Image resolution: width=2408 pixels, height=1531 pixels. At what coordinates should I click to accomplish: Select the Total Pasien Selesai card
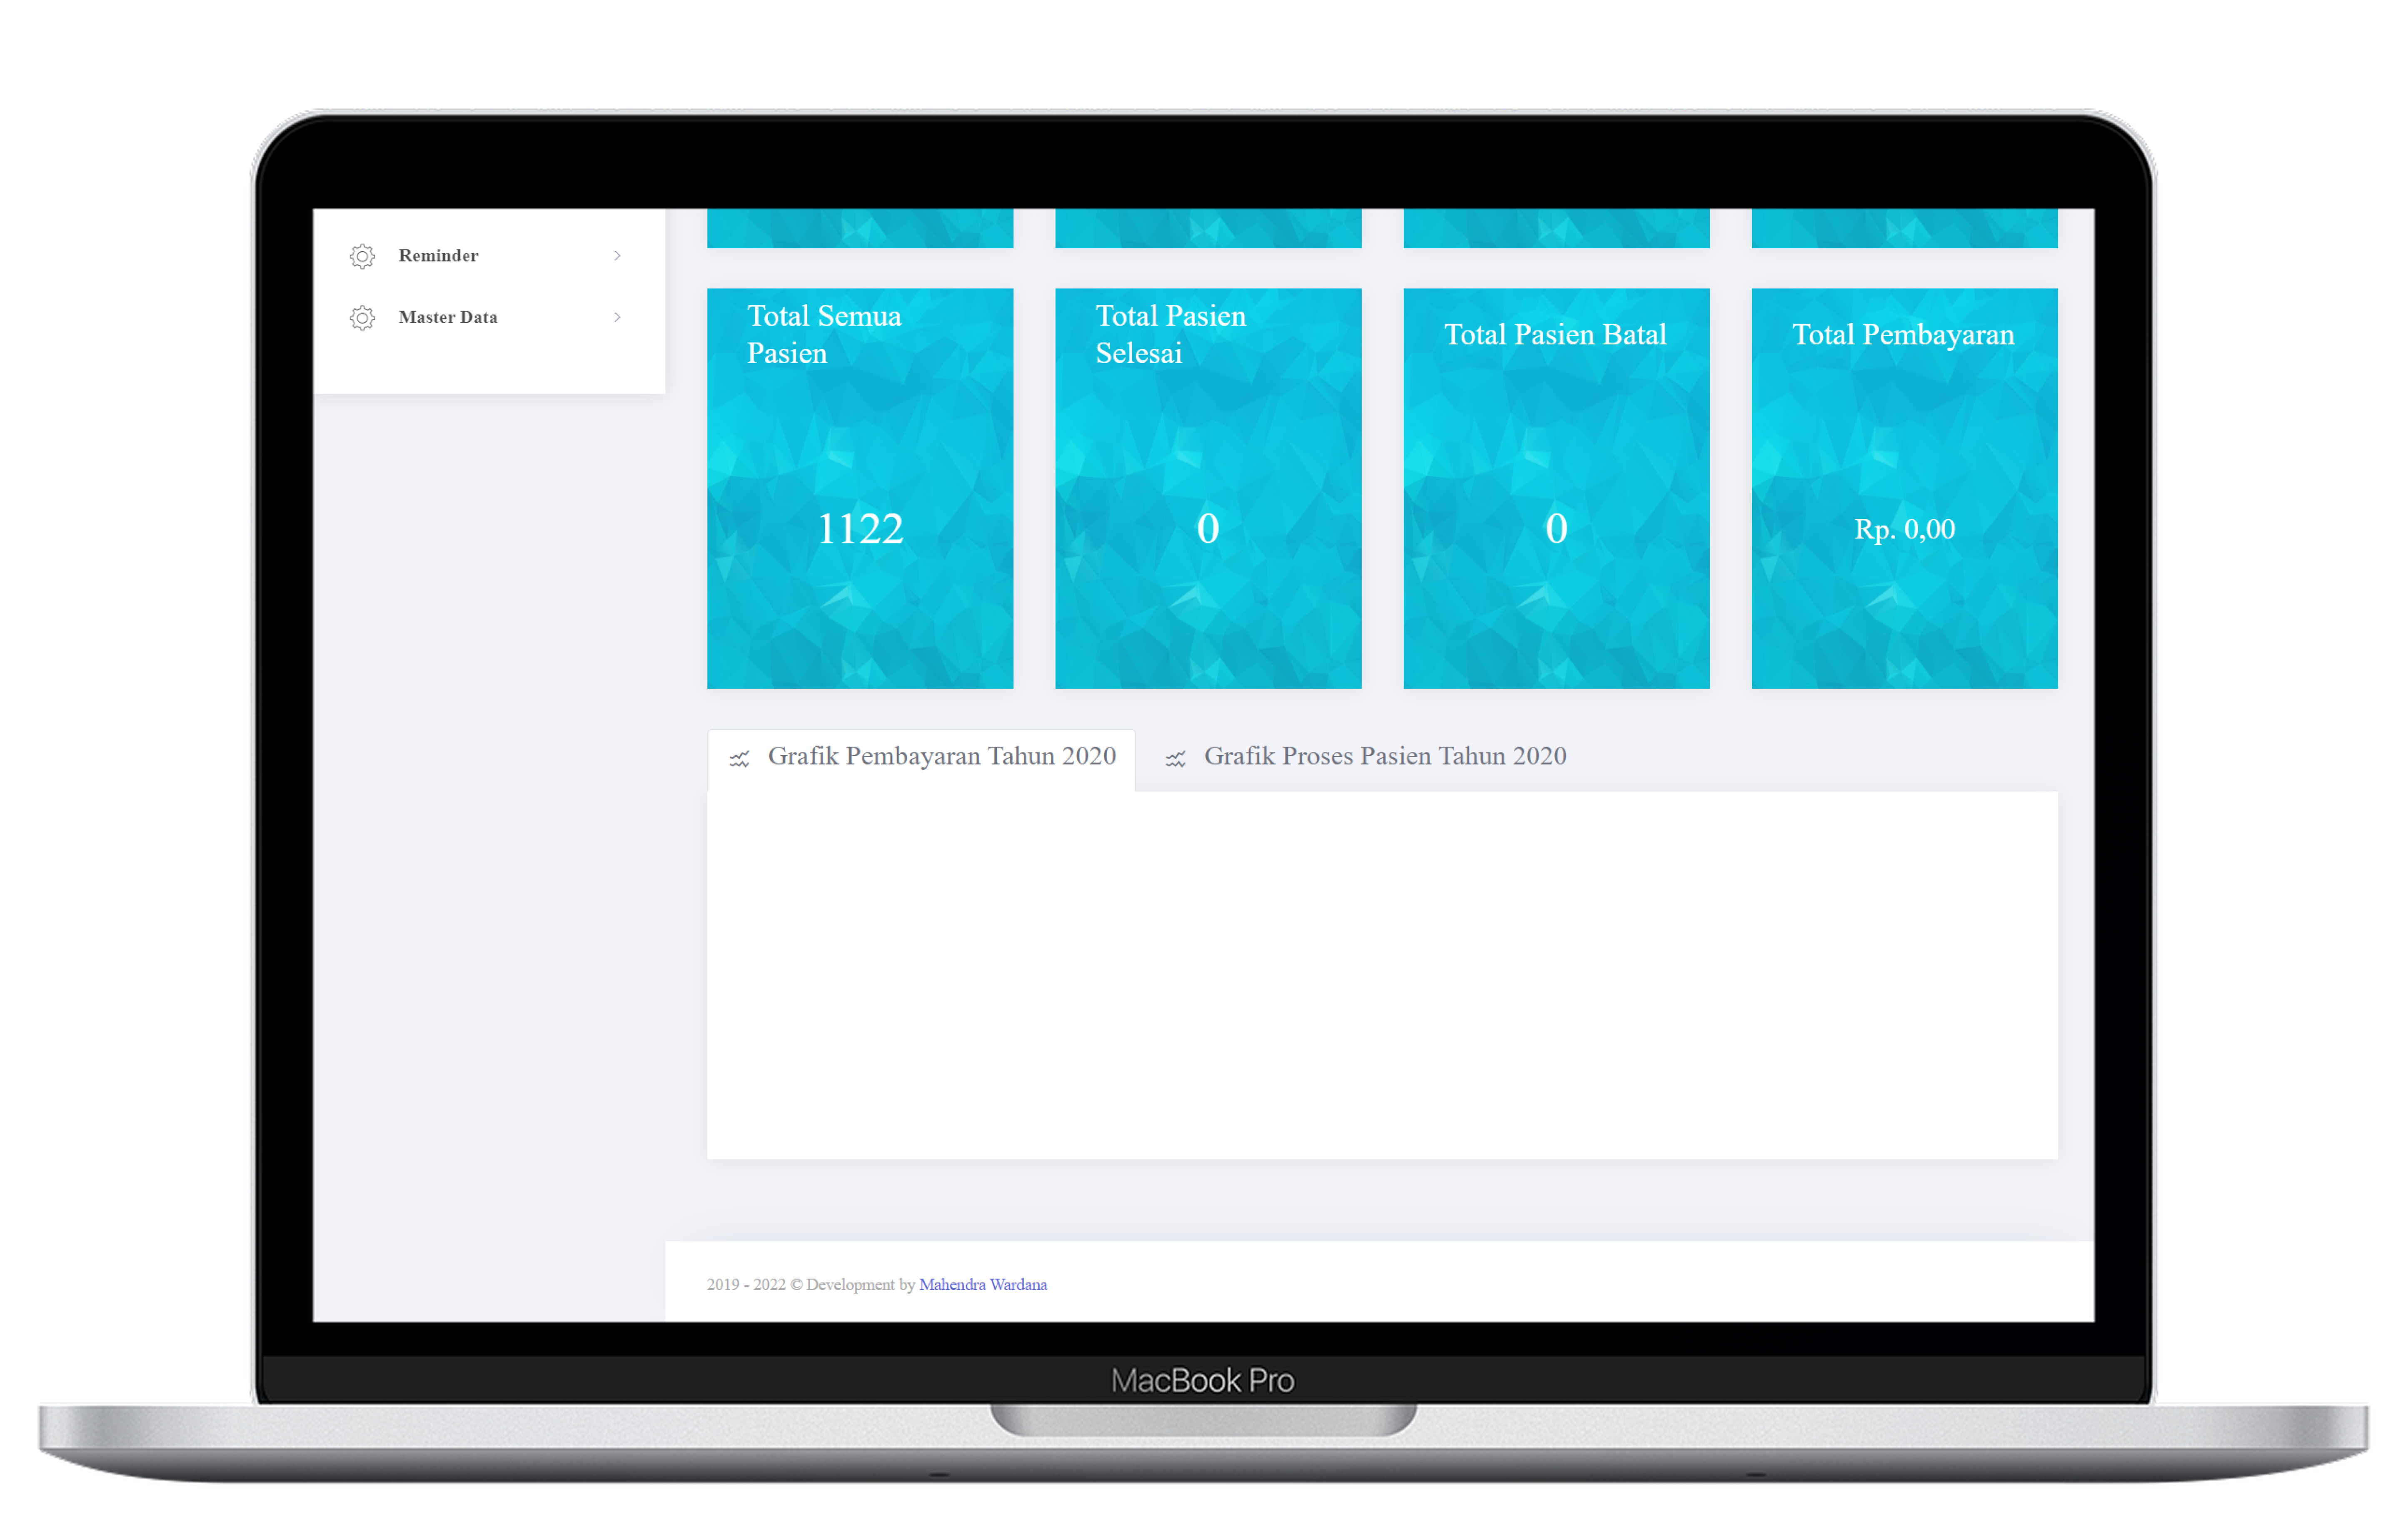click(1208, 489)
